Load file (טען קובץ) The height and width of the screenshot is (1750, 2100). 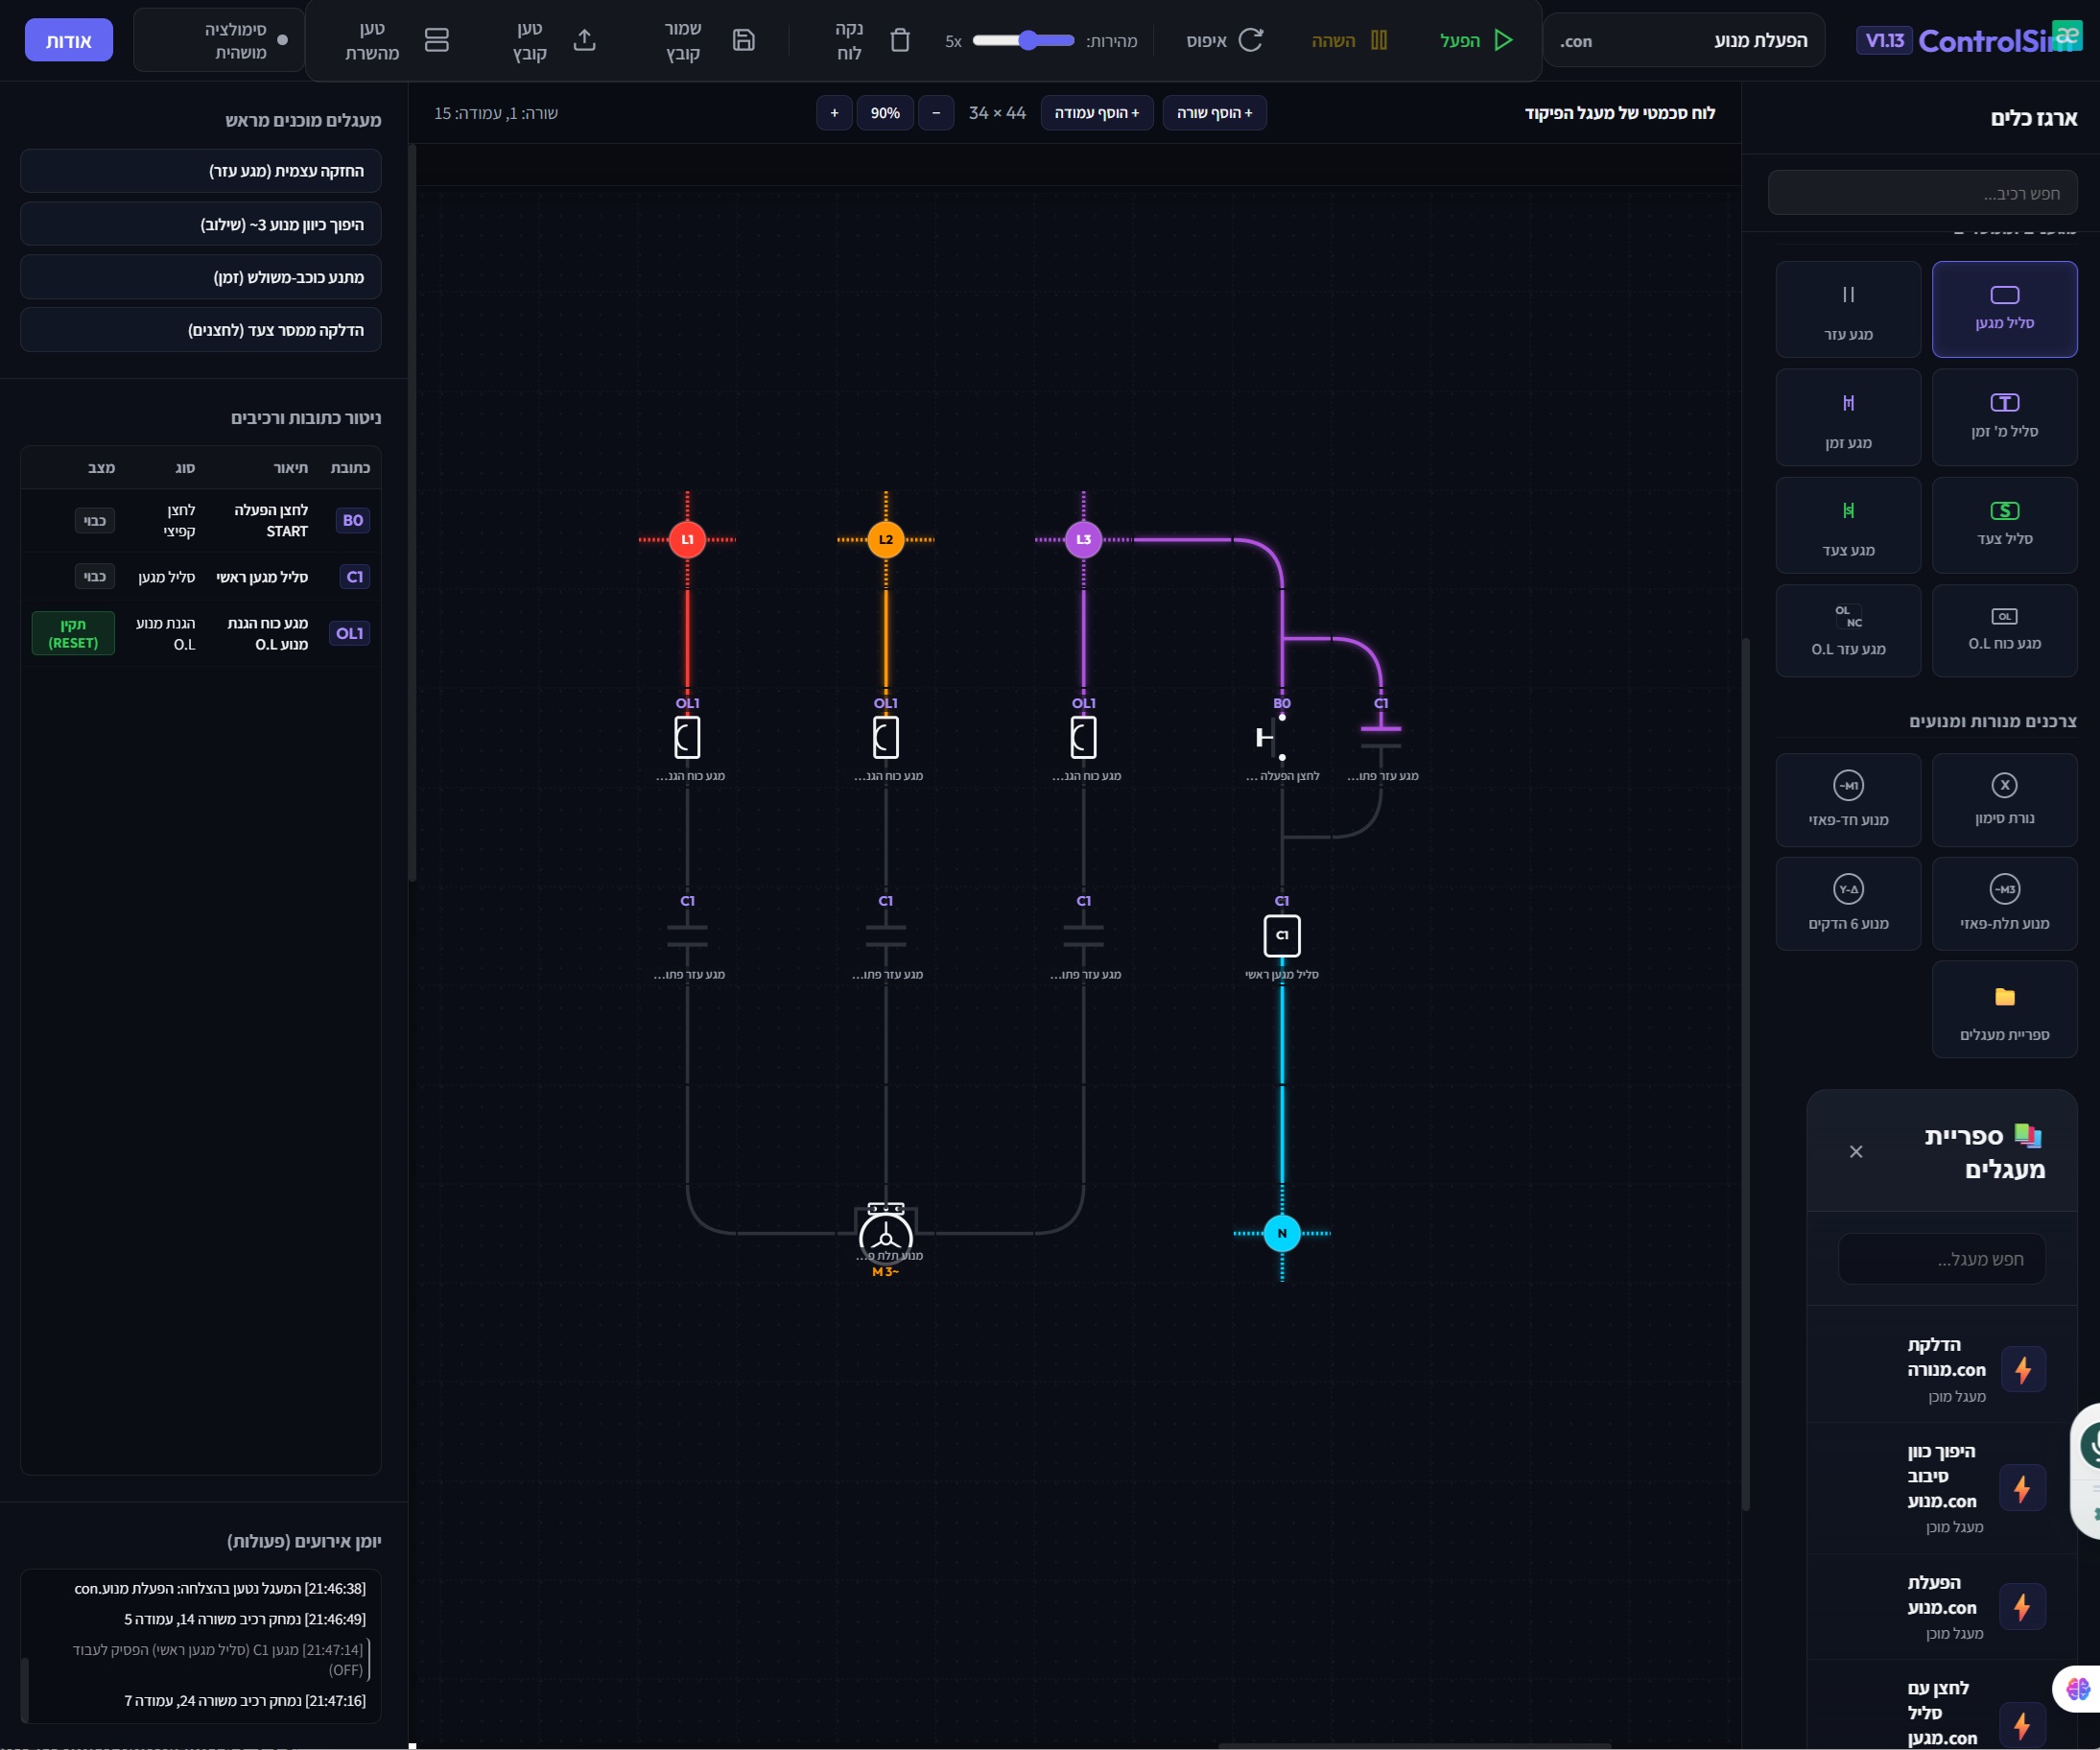click(554, 40)
